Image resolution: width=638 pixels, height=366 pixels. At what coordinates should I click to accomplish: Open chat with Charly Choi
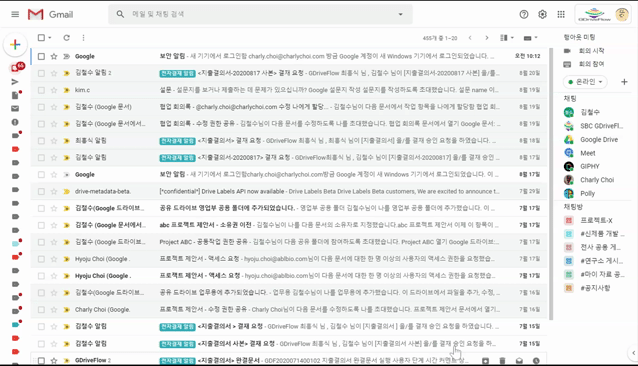597,180
